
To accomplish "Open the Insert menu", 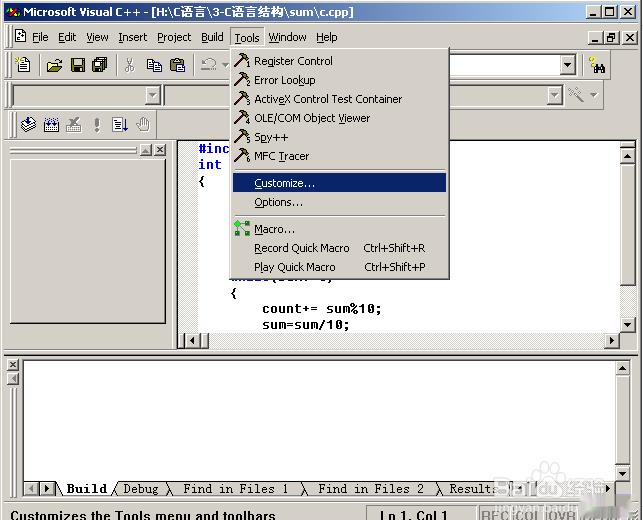I will (x=132, y=37).
